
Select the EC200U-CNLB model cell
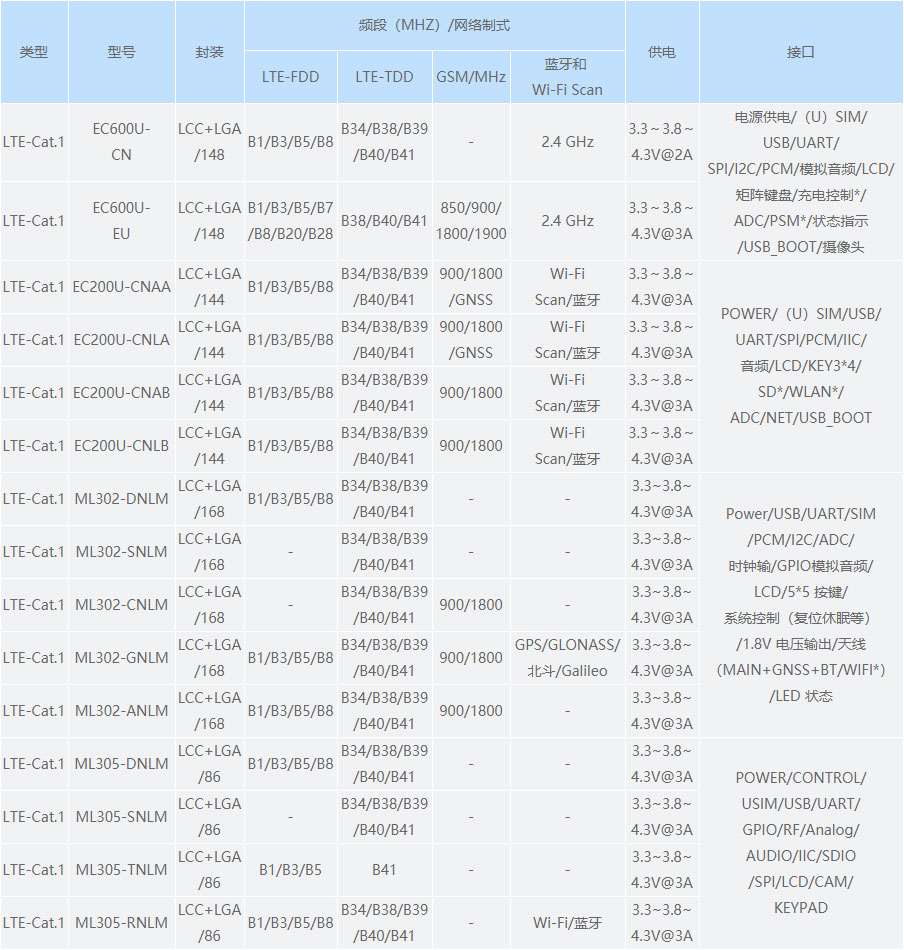tap(121, 446)
